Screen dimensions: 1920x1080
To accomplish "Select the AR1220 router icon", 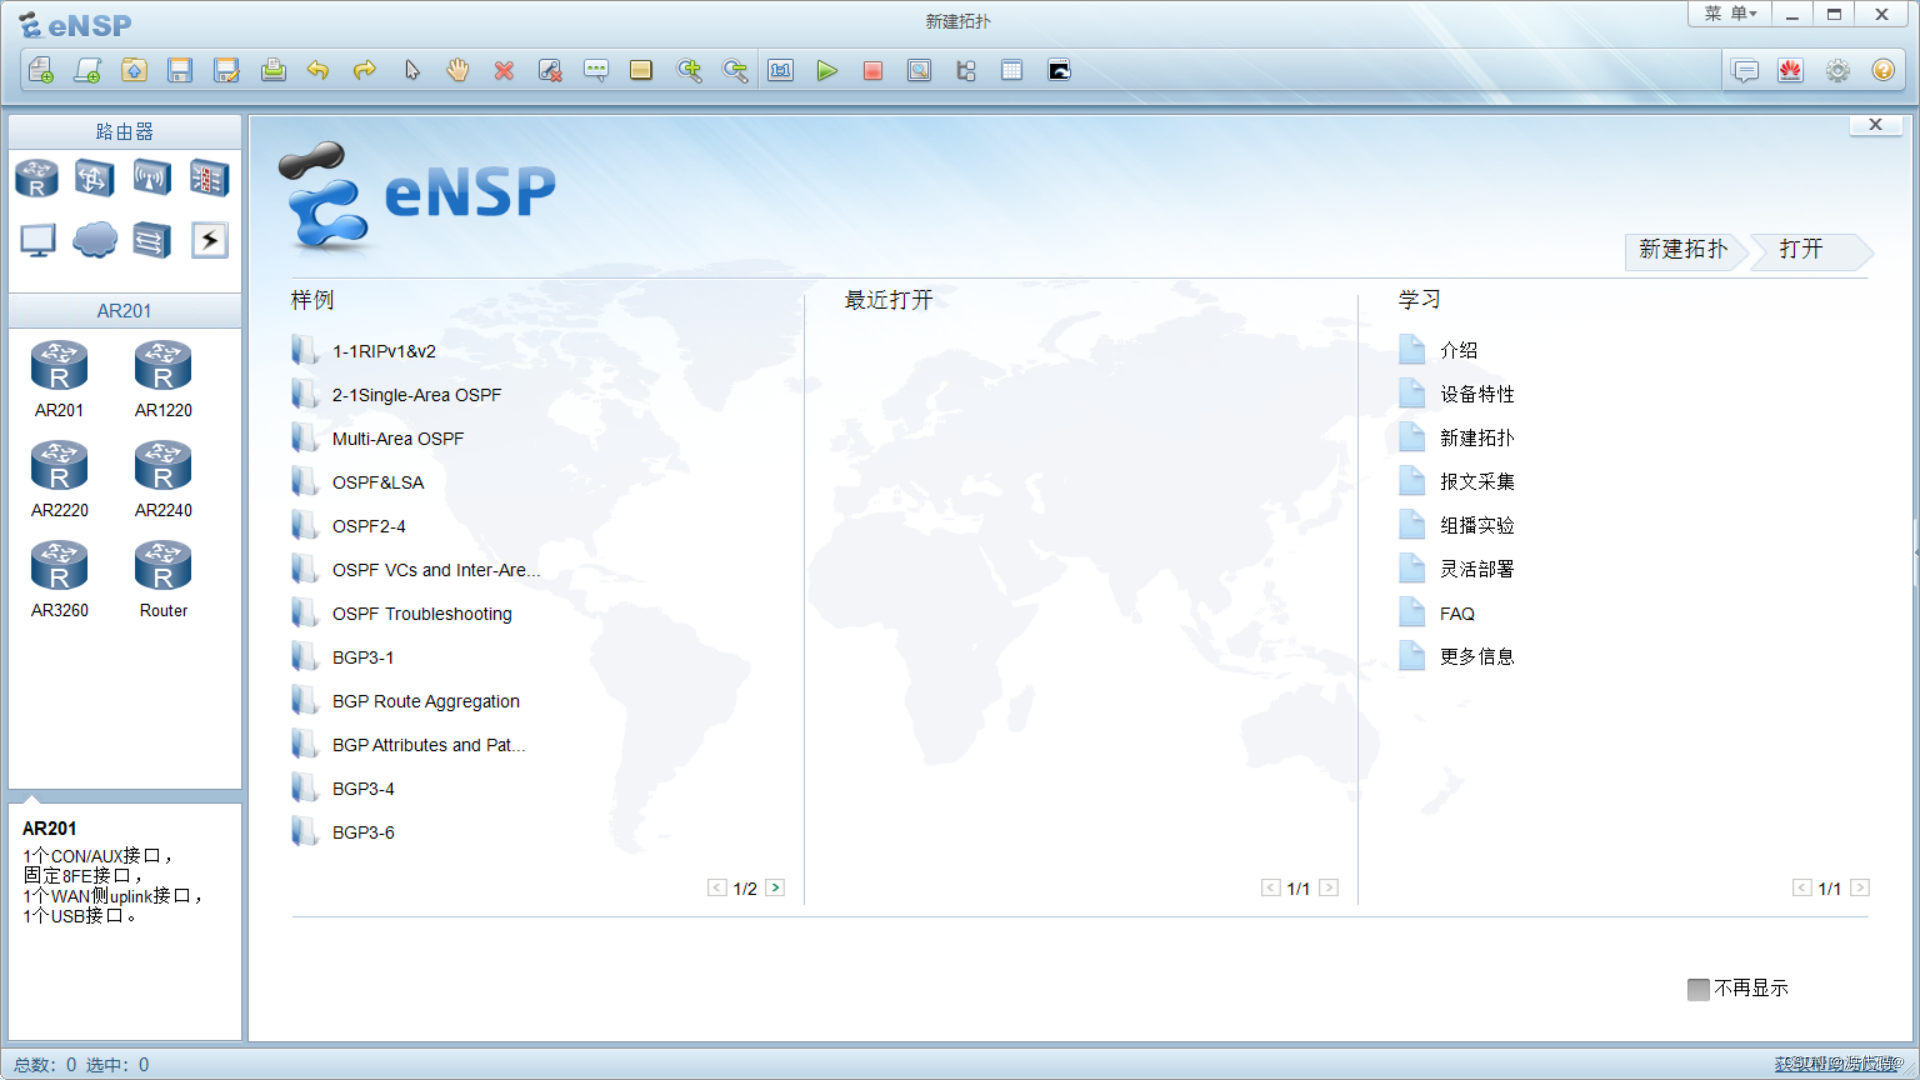I will tap(161, 367).
